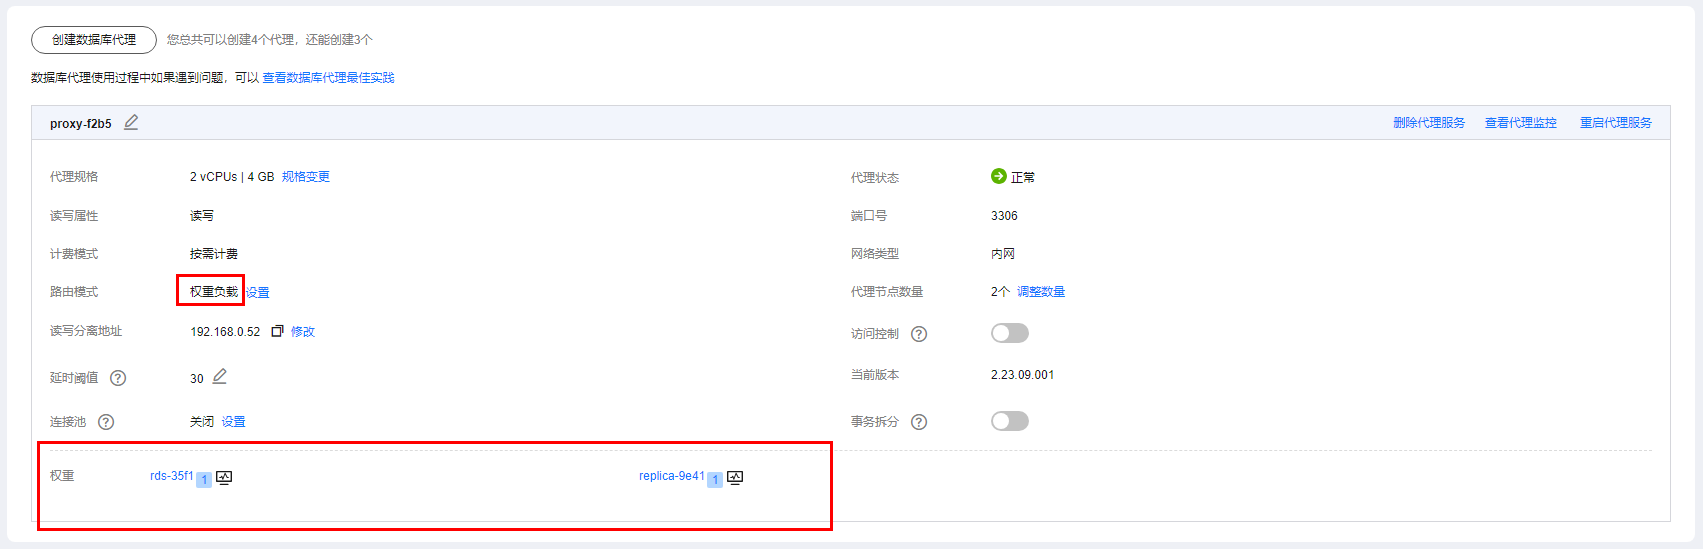
Task: Open the rds-35f1 instance link
Action: click(x=171, y=476)
